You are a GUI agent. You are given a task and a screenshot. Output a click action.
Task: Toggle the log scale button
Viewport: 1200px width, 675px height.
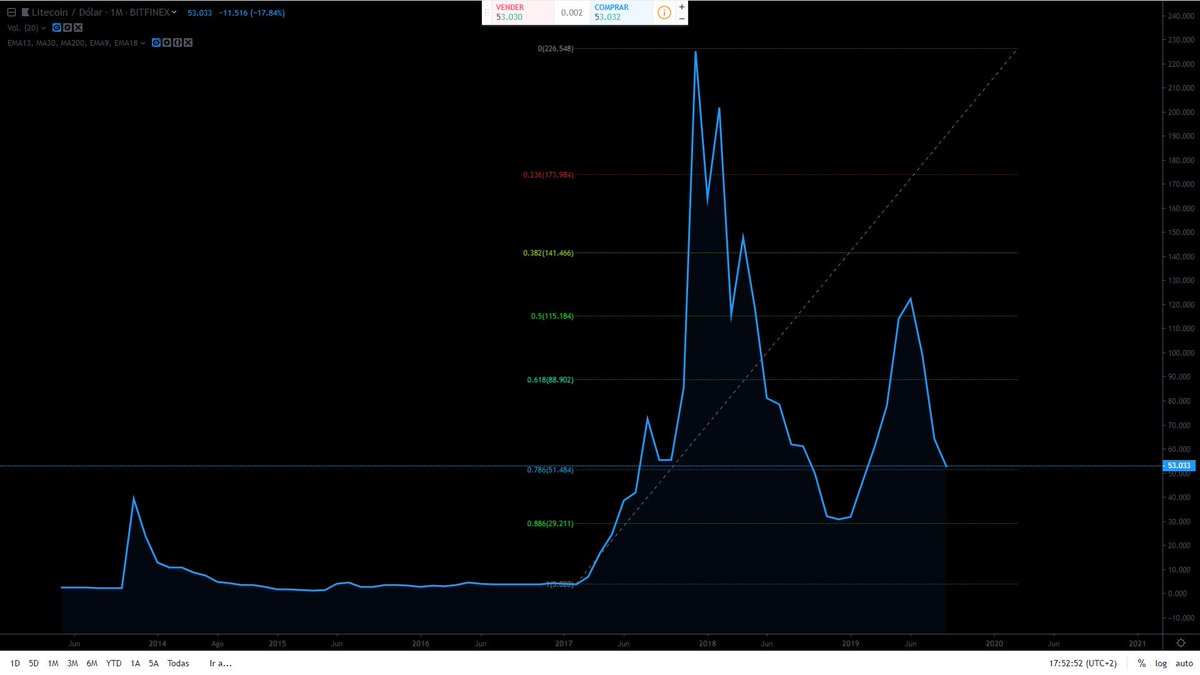(1161, 663)
